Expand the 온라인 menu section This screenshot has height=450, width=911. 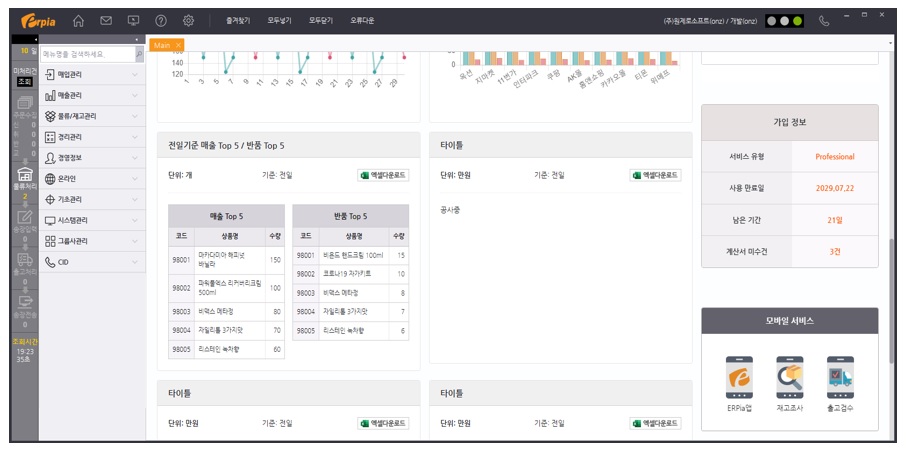(x=92, y=178)
